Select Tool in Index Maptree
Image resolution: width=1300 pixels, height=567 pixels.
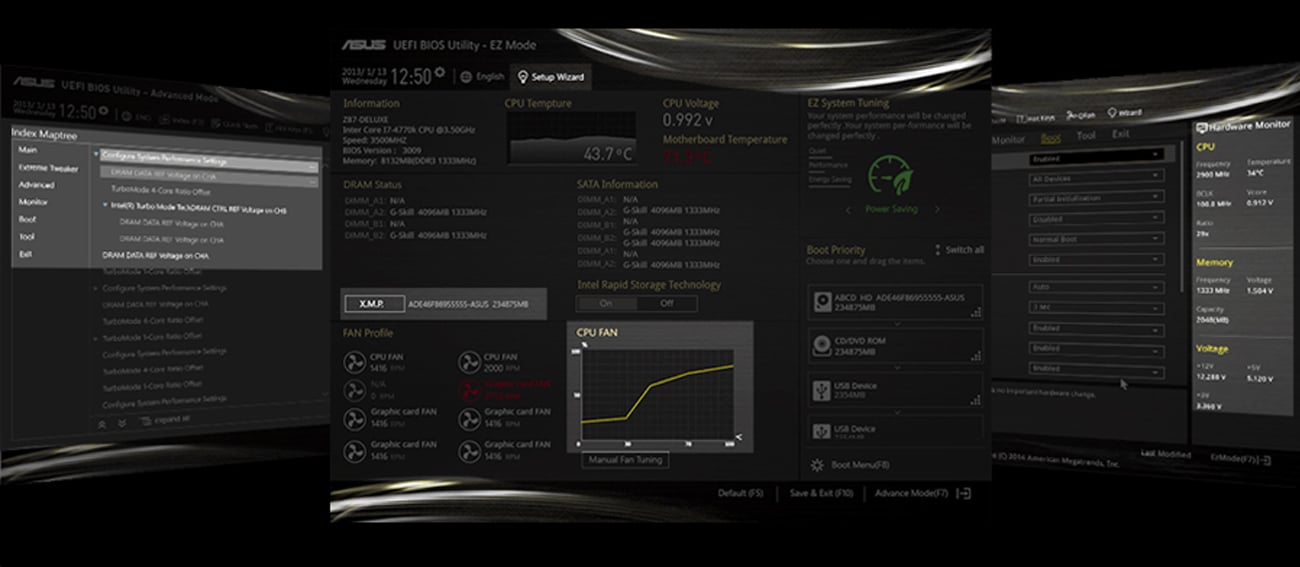coord(26,237)
